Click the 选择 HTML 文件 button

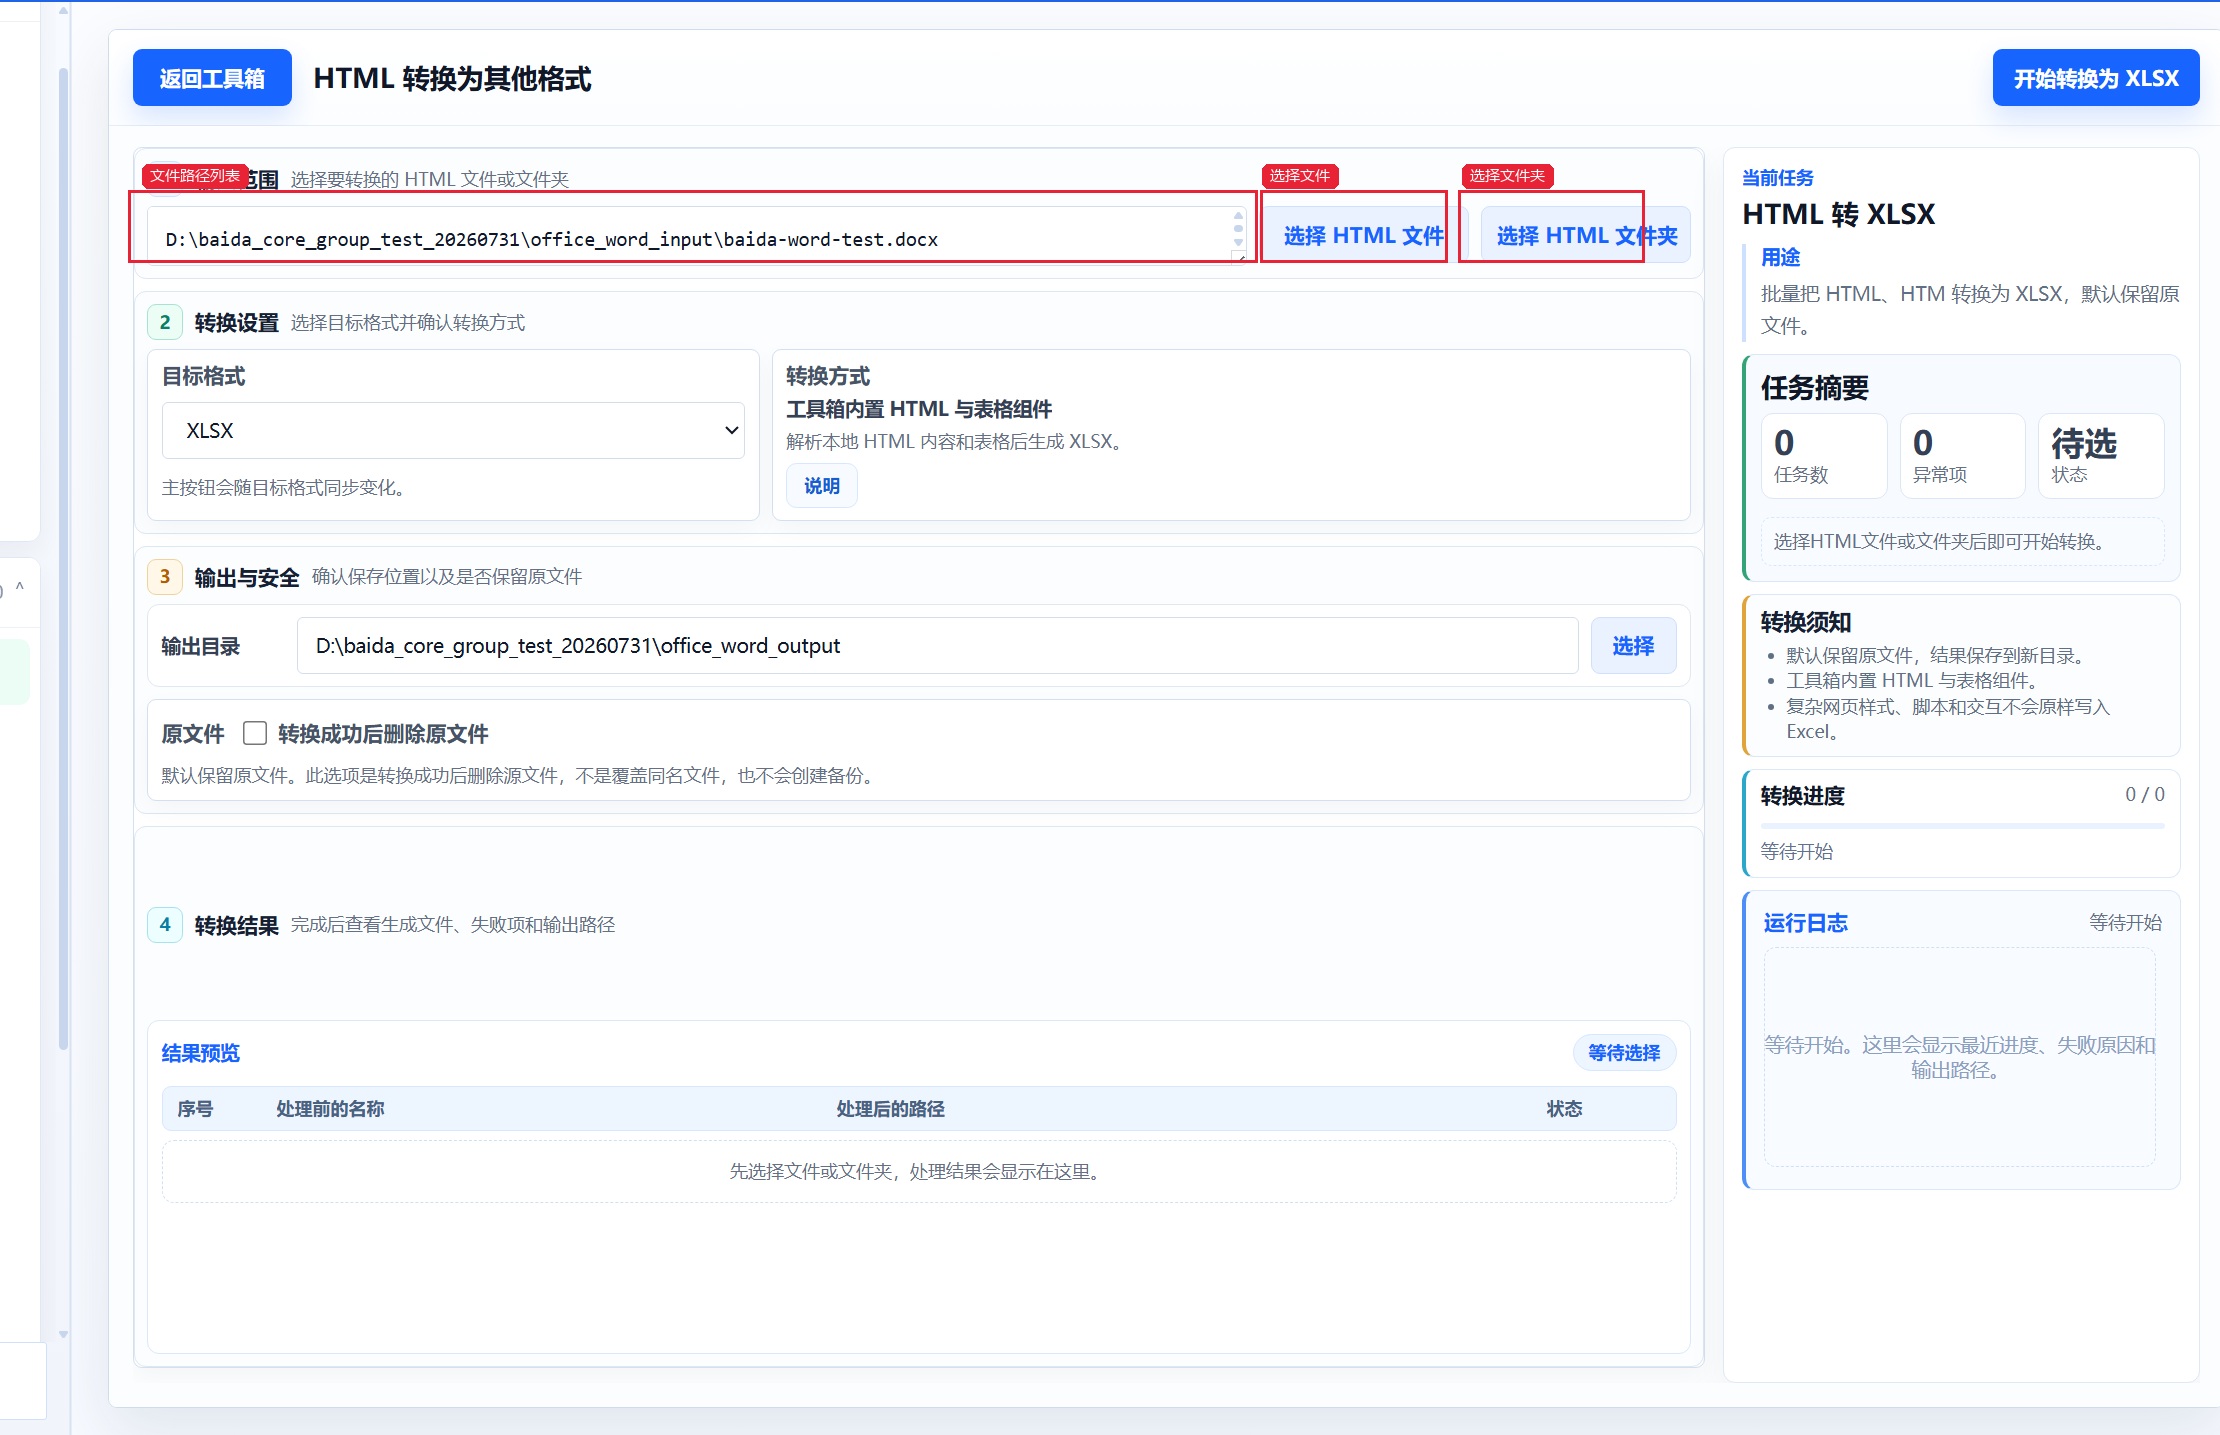[1363, 235]
